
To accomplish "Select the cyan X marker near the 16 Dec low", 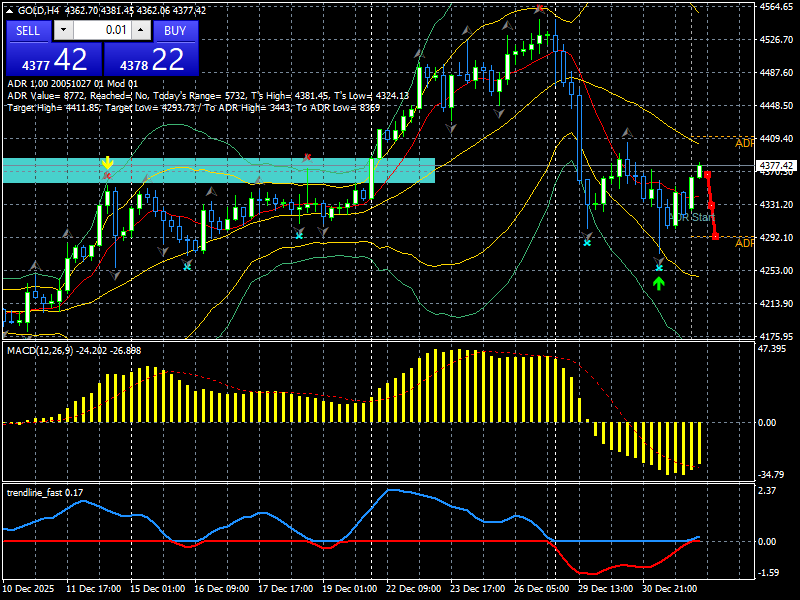I will [187, 266].
